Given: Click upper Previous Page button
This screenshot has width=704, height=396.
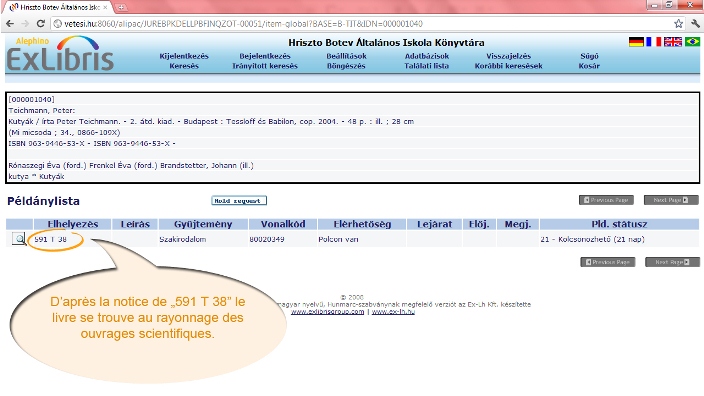Looking at the screenshot, I should point(606,200).
